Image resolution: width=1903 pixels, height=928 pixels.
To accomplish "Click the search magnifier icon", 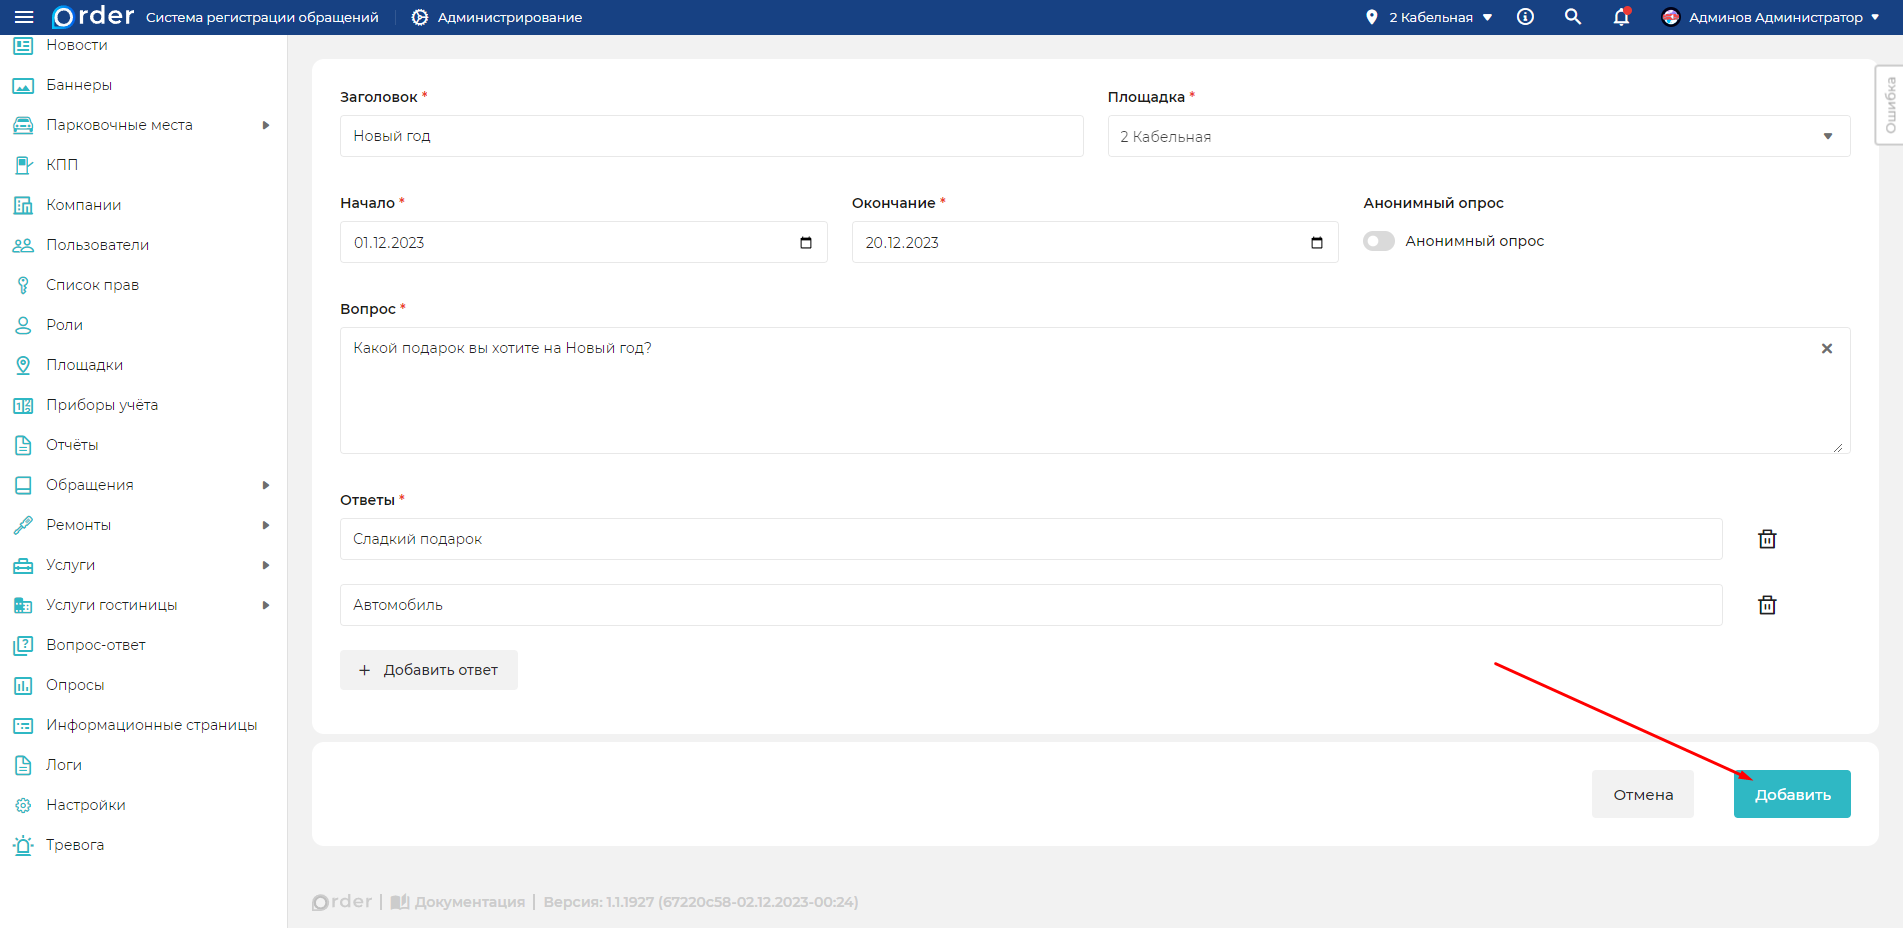I will (1573, 17).
